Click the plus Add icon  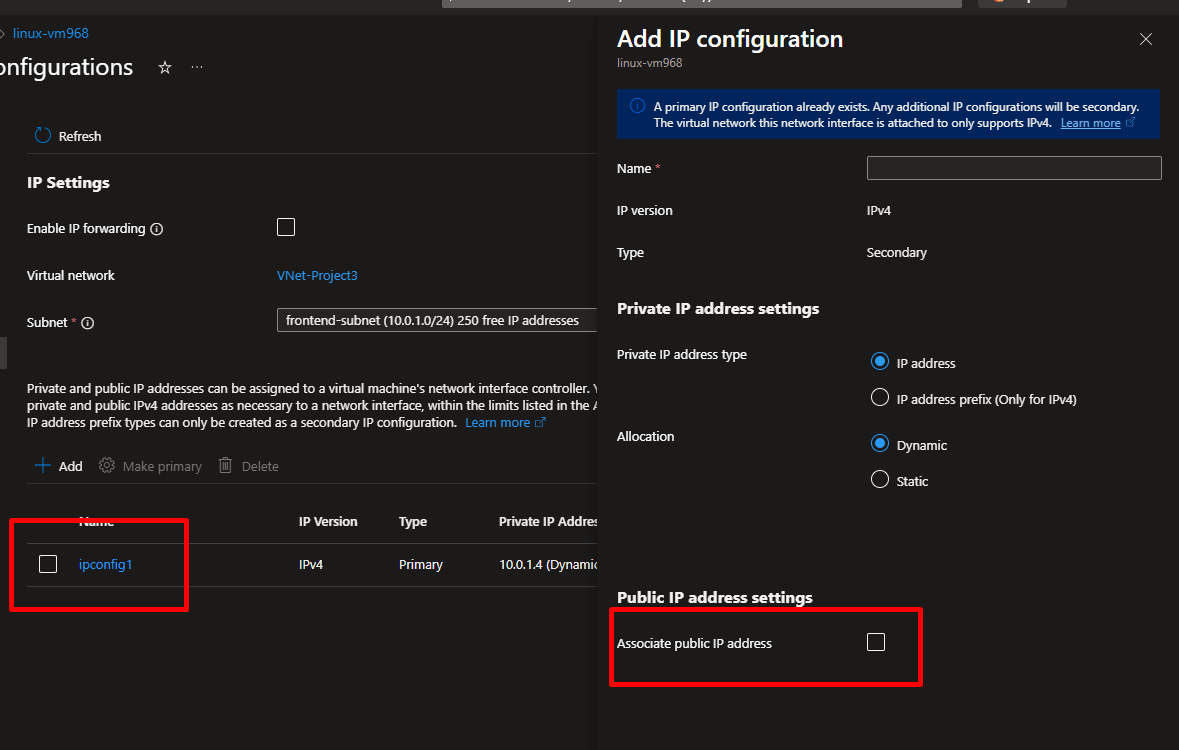click(43, 466)
